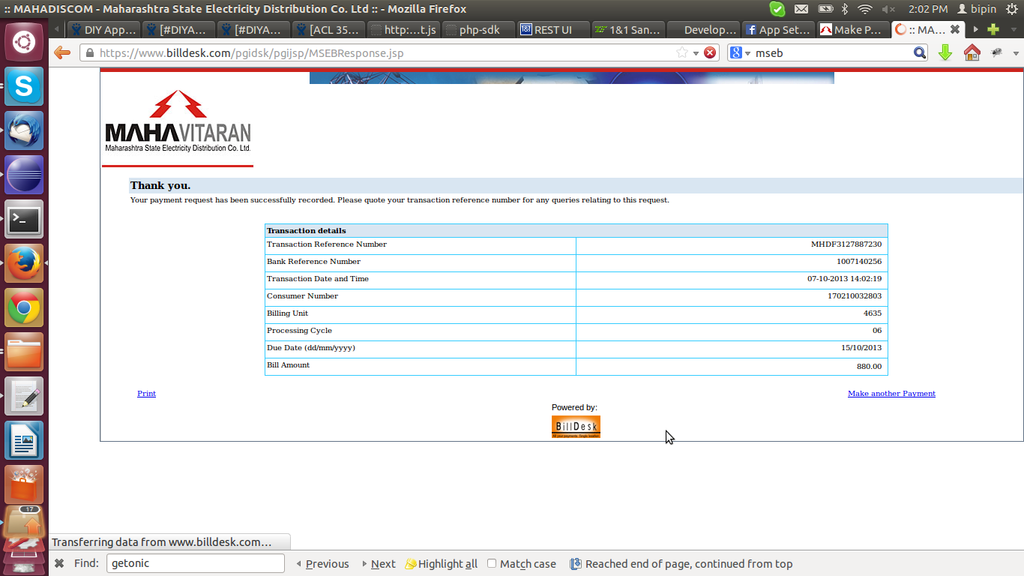
Task: Open the Google search engine dropdown
Action: pos(740,52)
